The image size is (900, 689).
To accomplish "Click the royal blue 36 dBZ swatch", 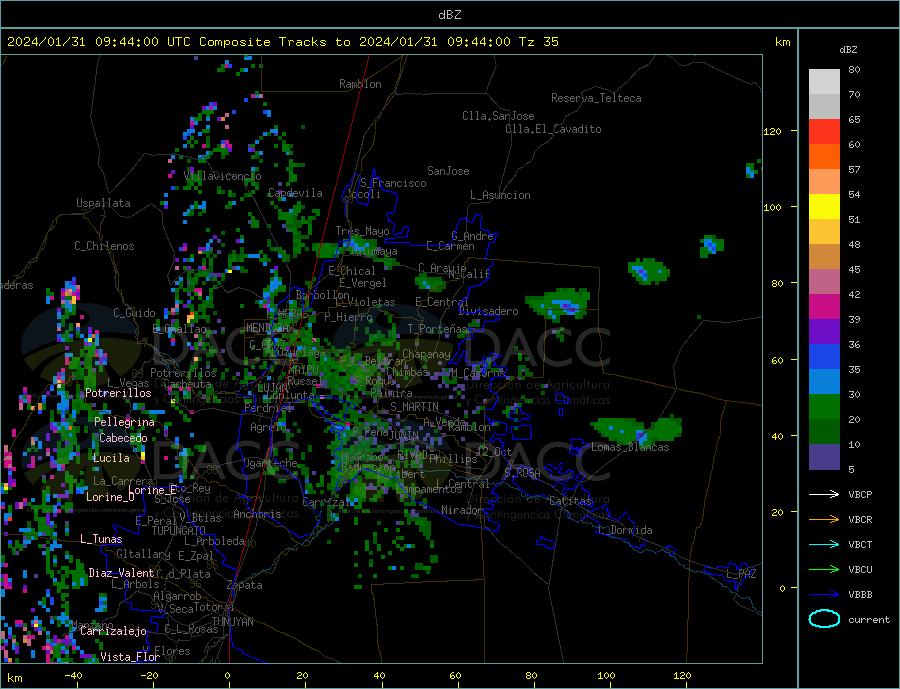I will (824, 357).
